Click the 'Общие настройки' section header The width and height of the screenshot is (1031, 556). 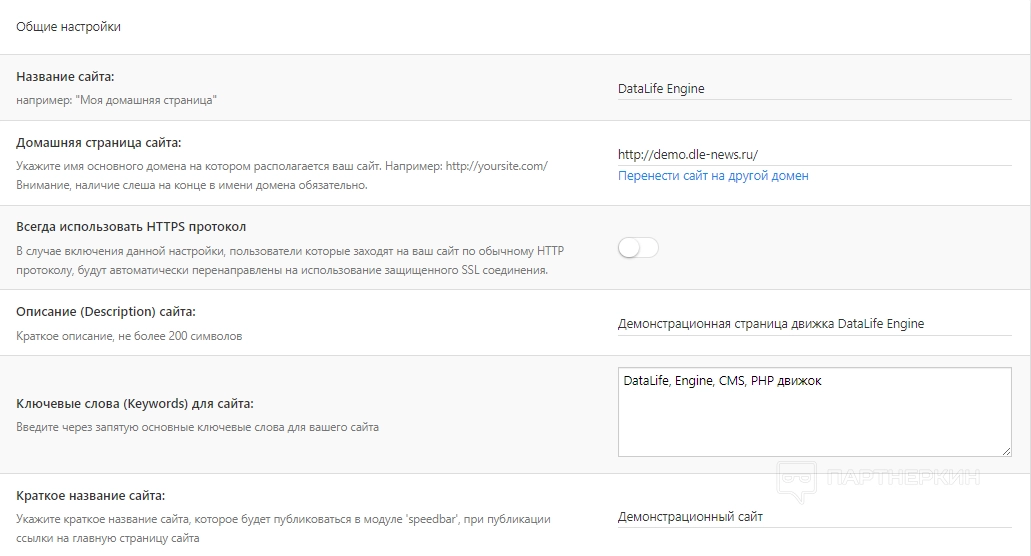68,27
